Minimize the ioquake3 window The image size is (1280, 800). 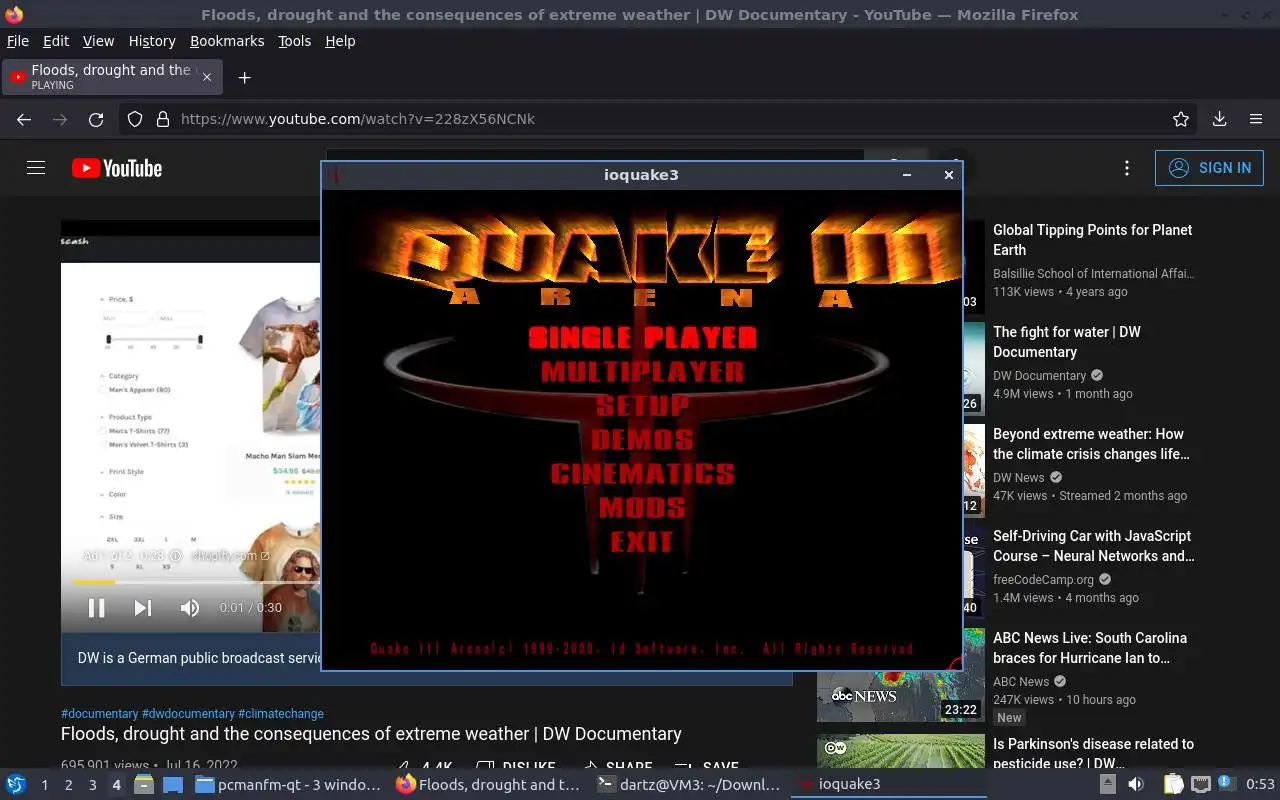pyautogui.click(x=907, y=175)
